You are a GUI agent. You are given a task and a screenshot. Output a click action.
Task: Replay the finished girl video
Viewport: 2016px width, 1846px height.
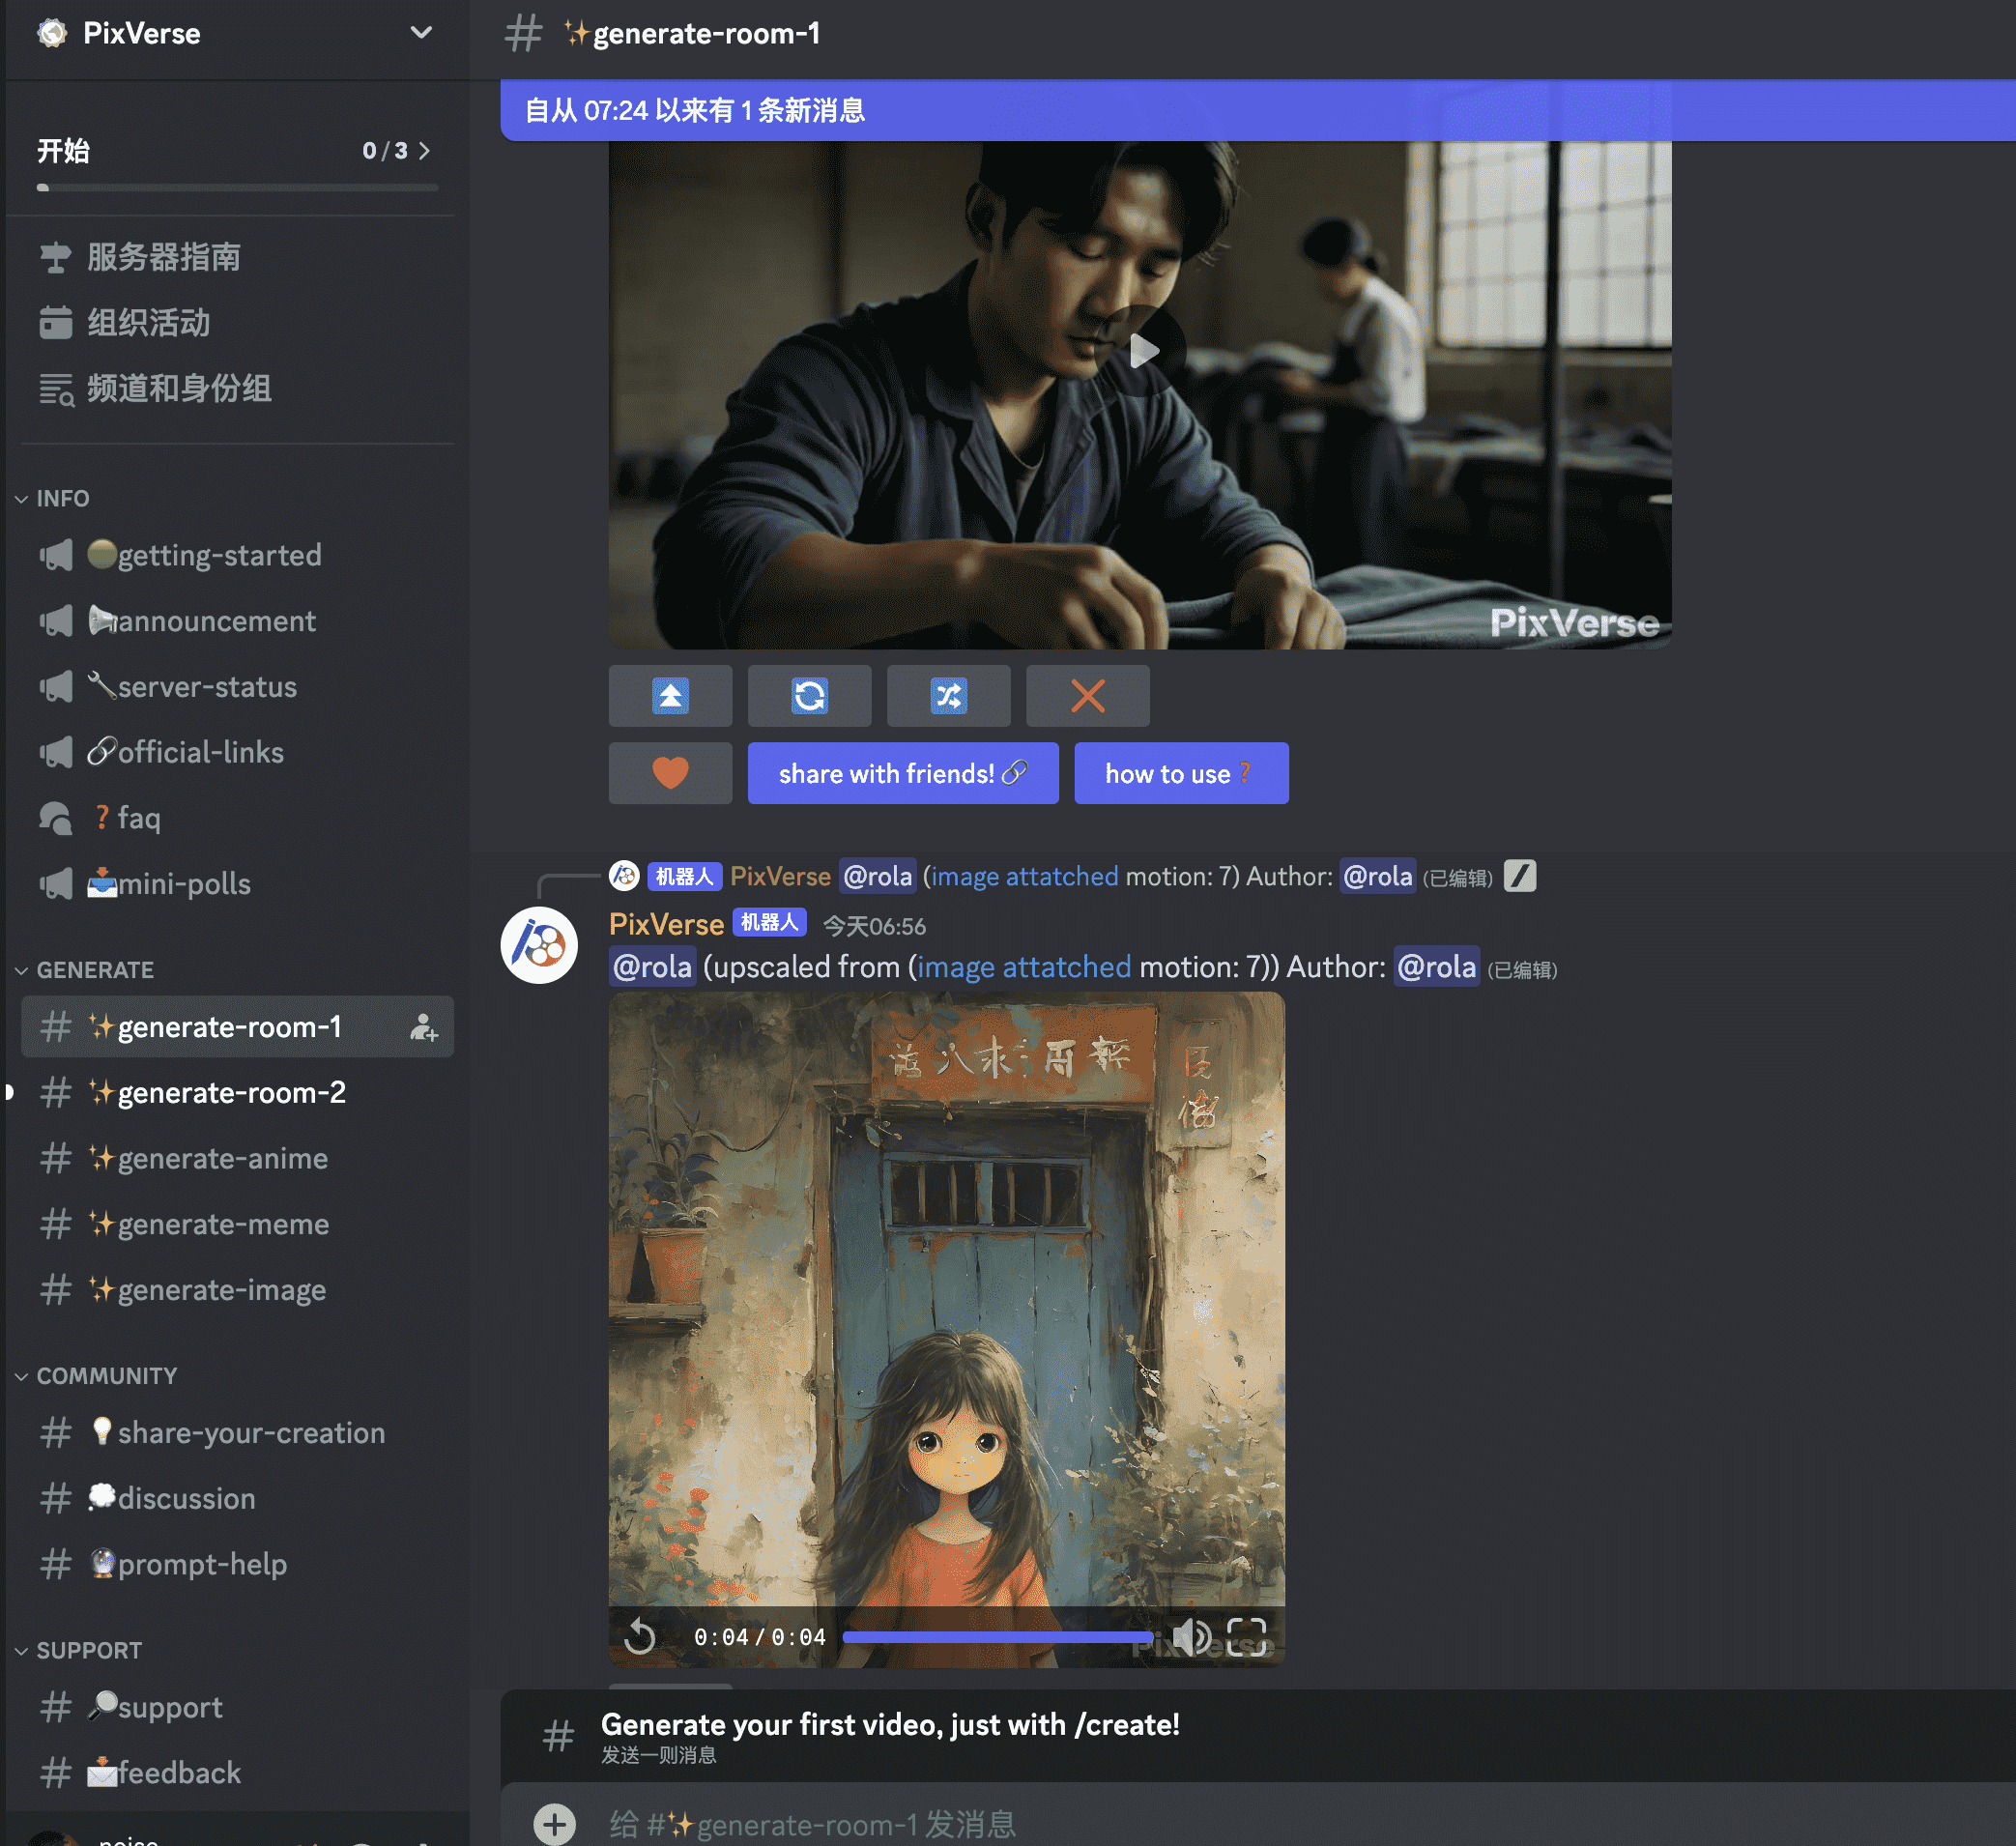(640, 1637)
